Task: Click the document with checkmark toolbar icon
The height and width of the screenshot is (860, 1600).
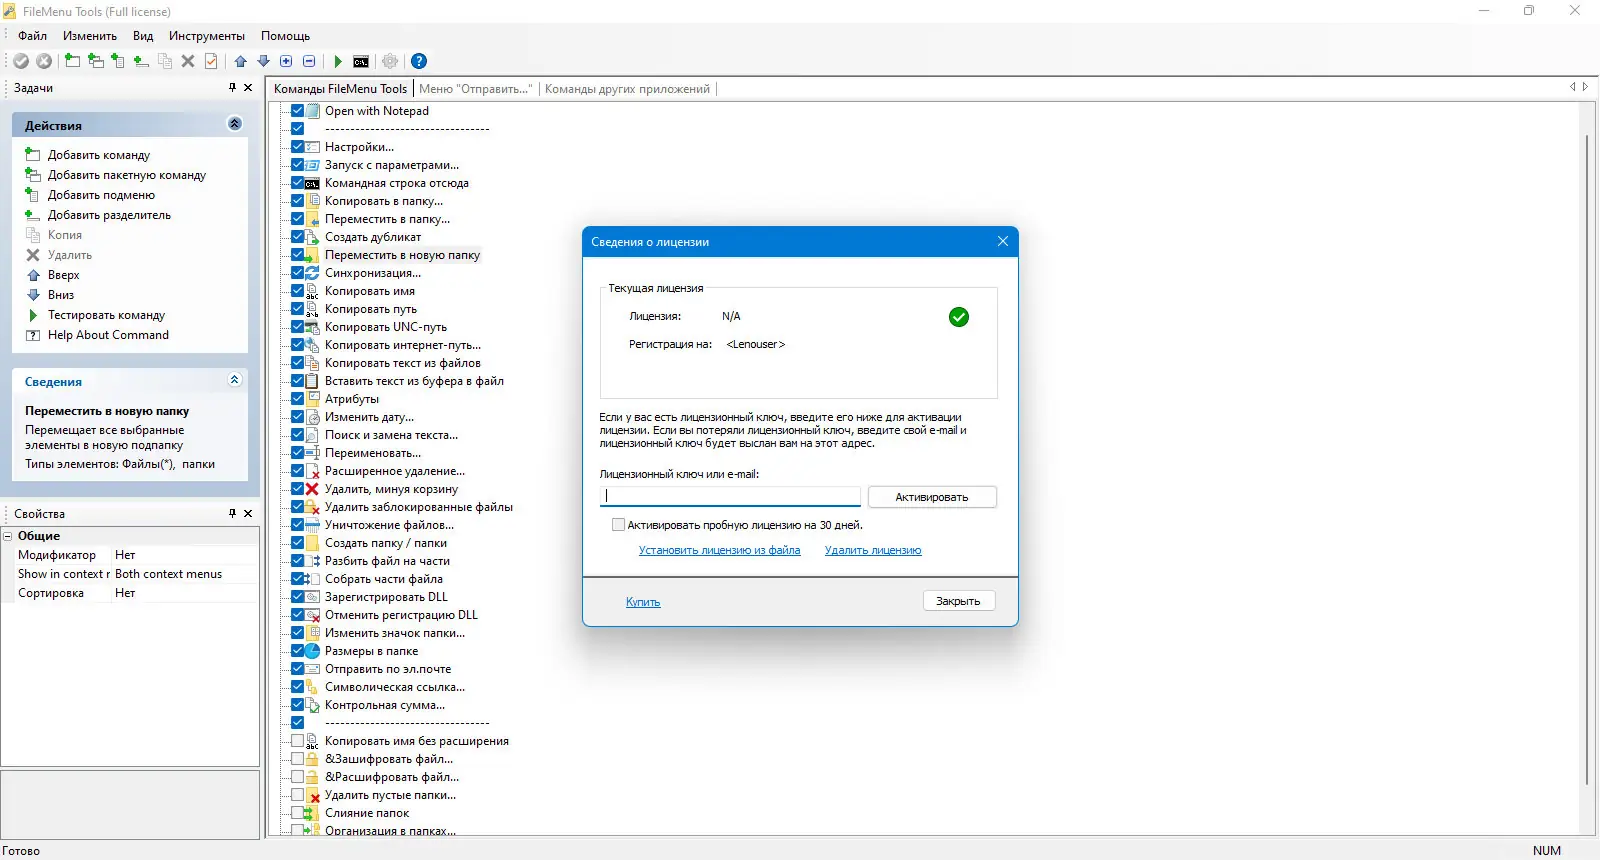Action: (x=211, y=61)
